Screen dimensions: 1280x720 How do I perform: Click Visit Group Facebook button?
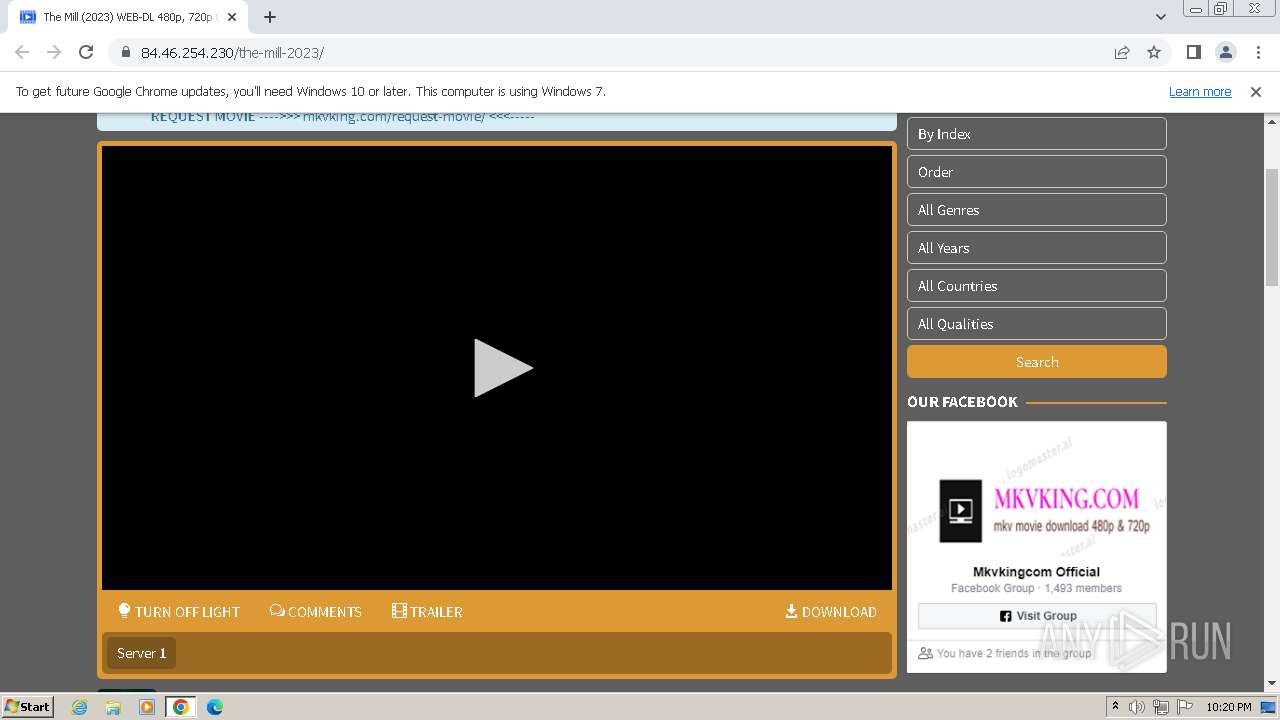(x=1037, y=616)
